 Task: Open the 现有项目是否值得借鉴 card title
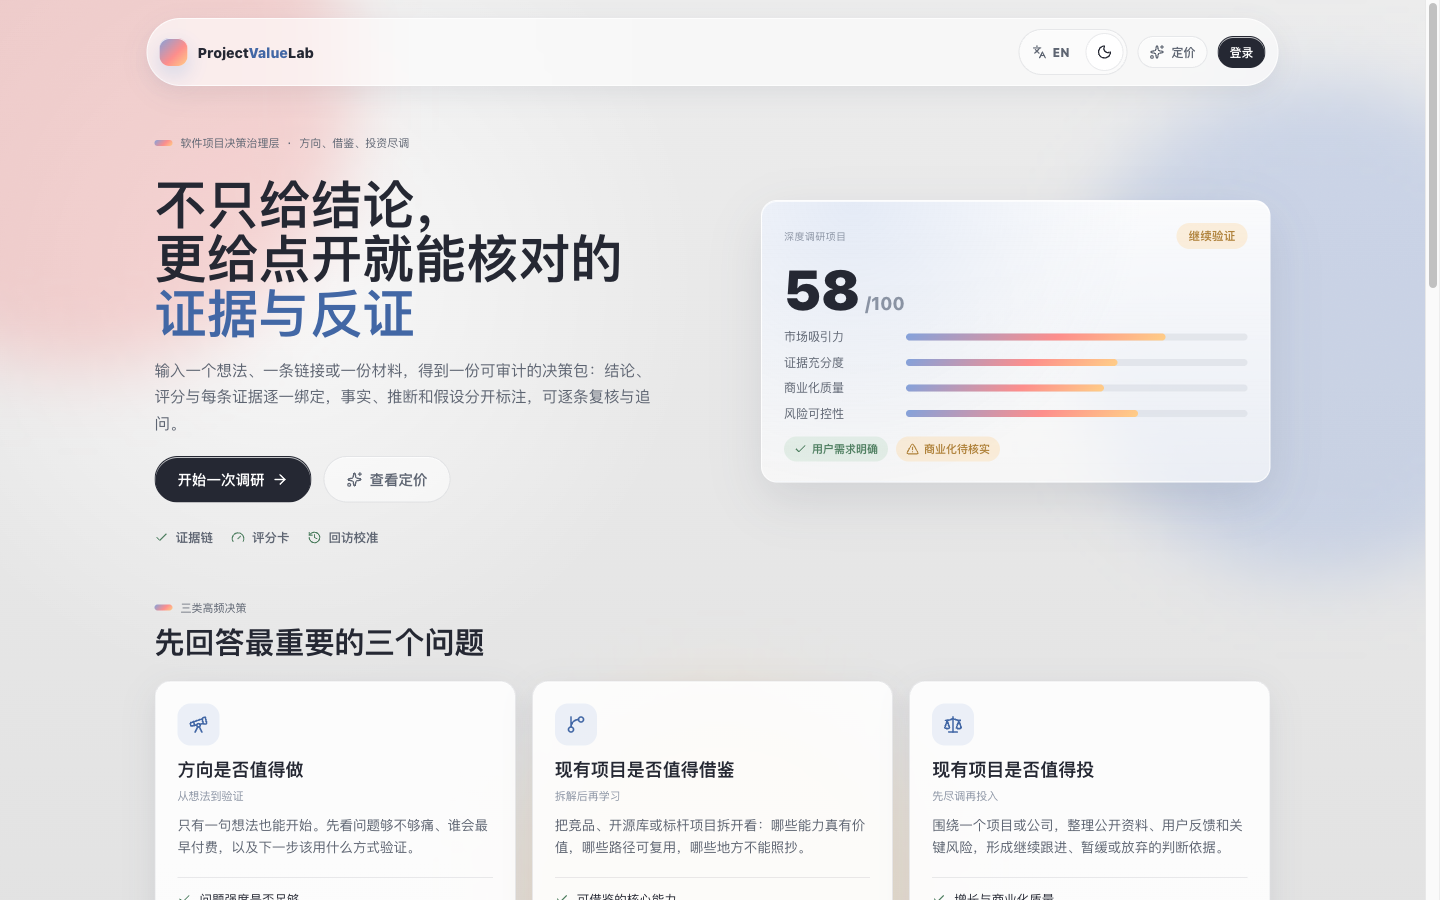pyautogui.click(x=645, y=769)
